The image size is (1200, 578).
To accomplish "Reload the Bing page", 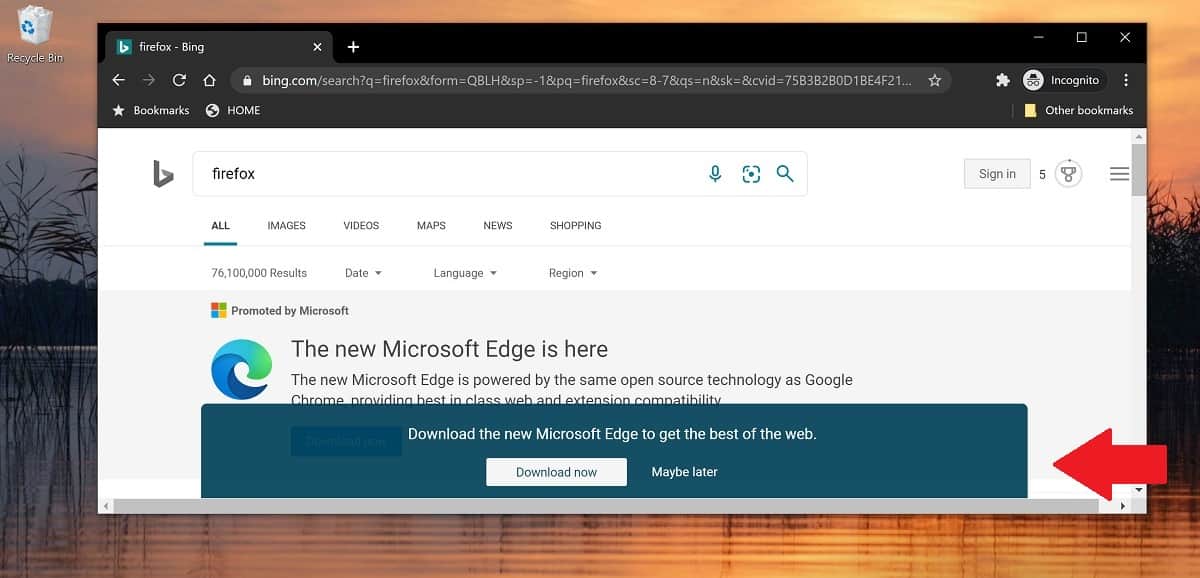I will (179, 80).
